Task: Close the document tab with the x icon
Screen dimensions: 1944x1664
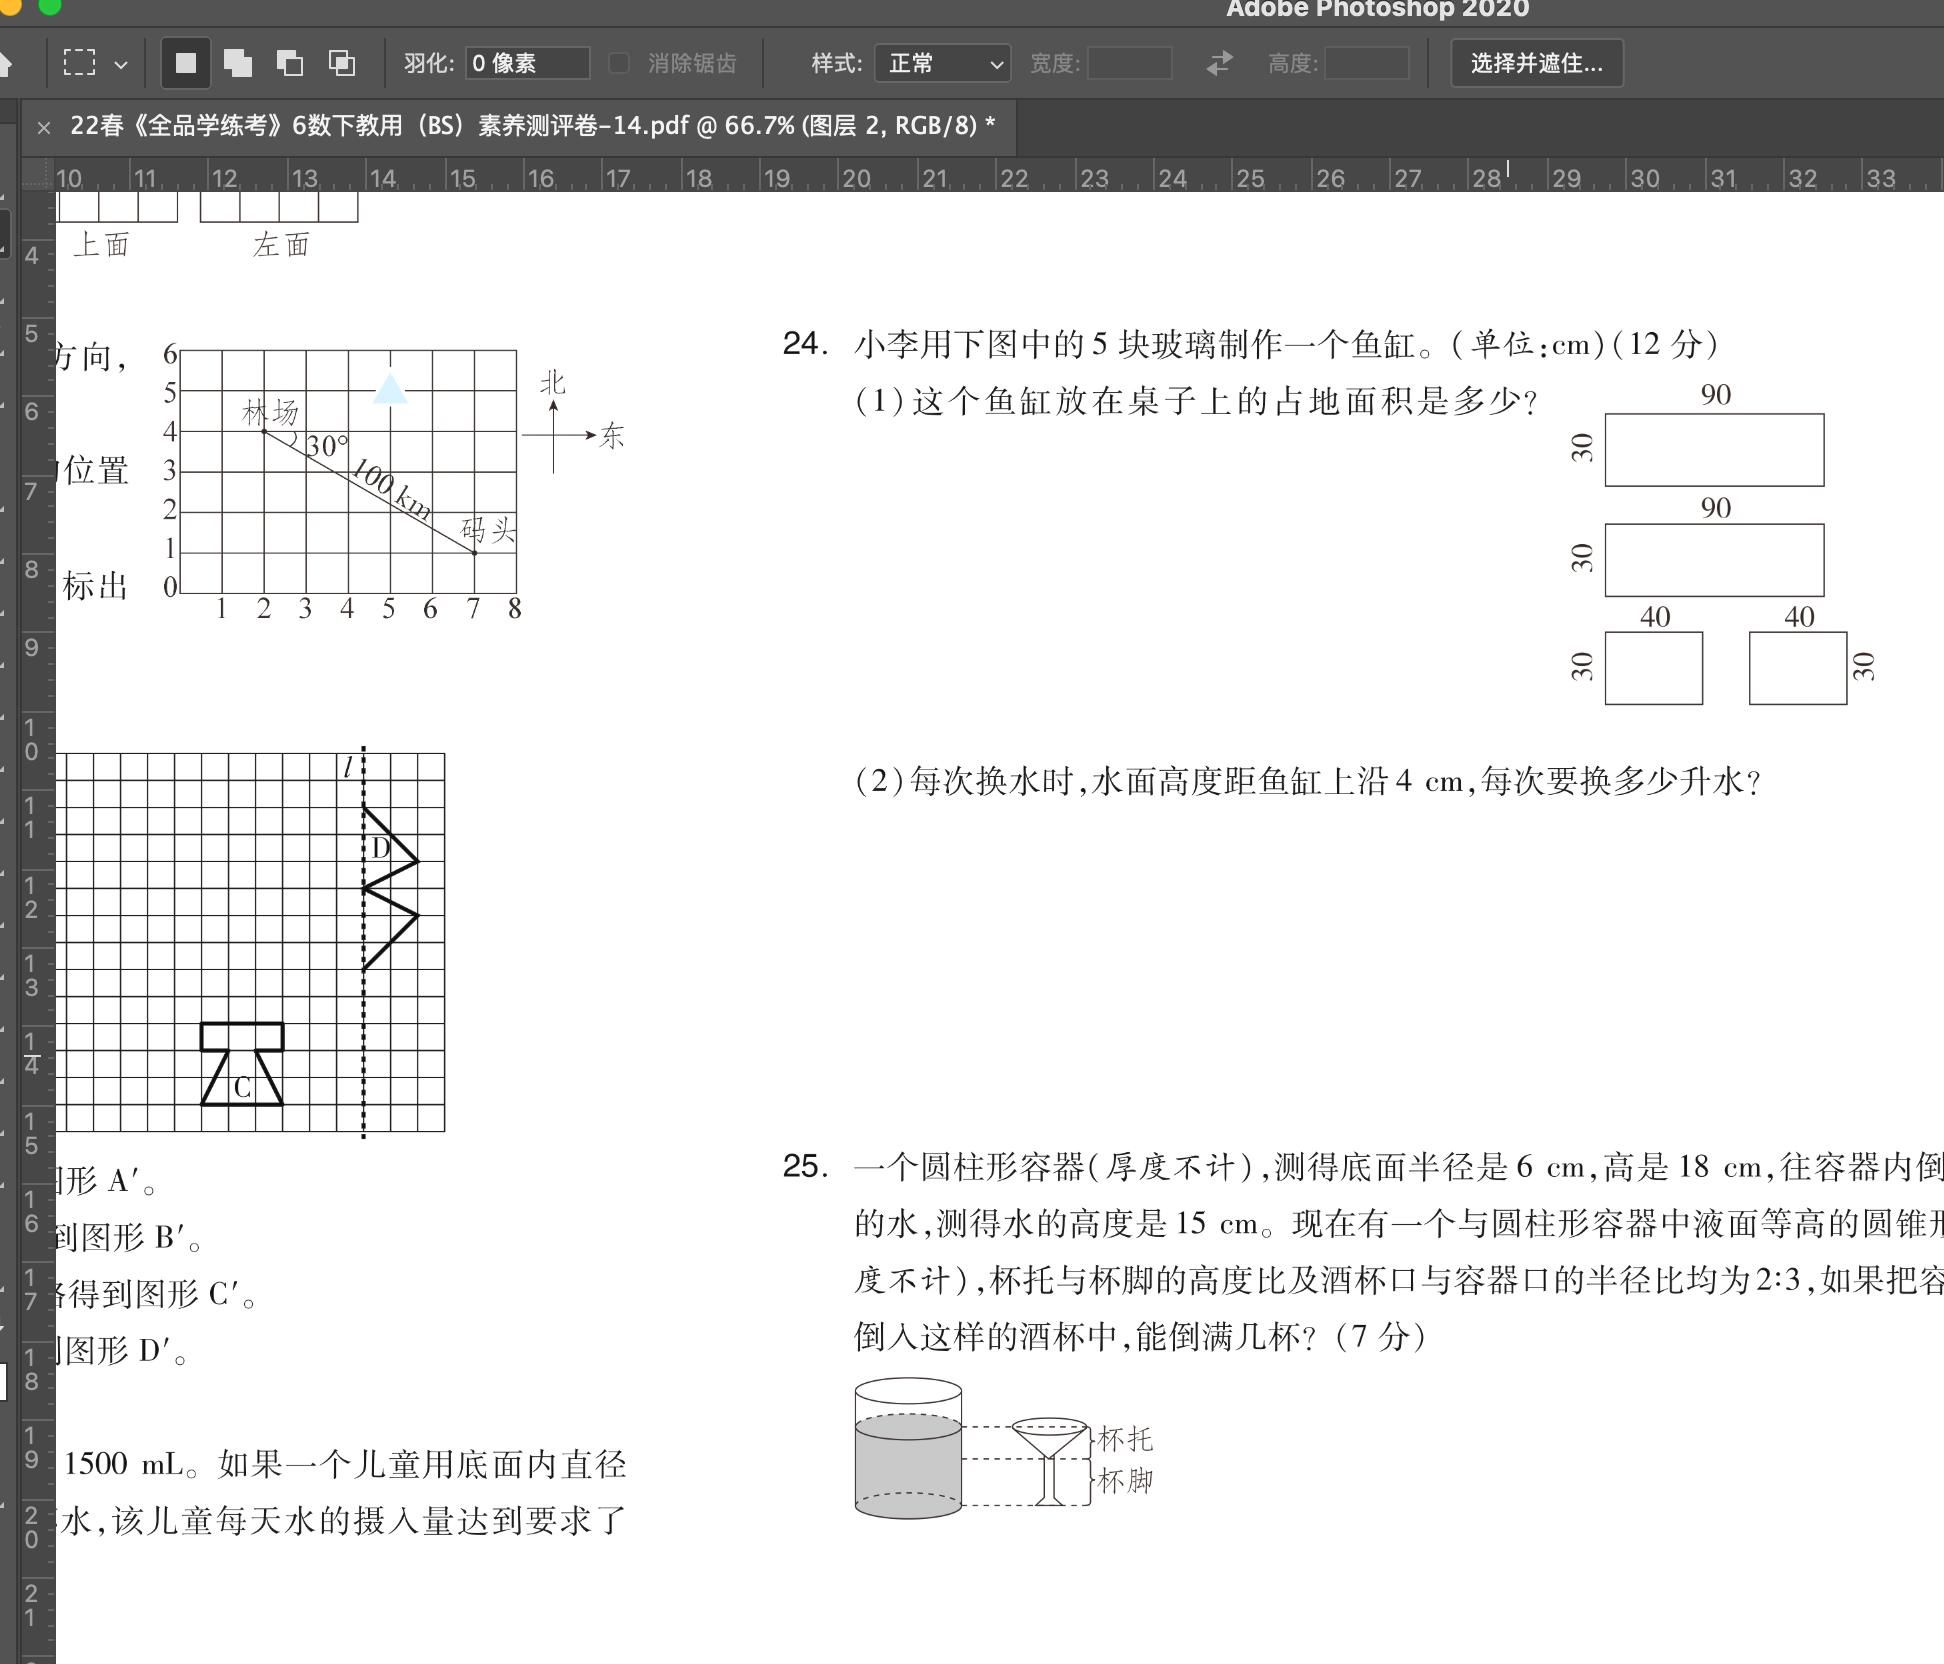Action: 43,127
